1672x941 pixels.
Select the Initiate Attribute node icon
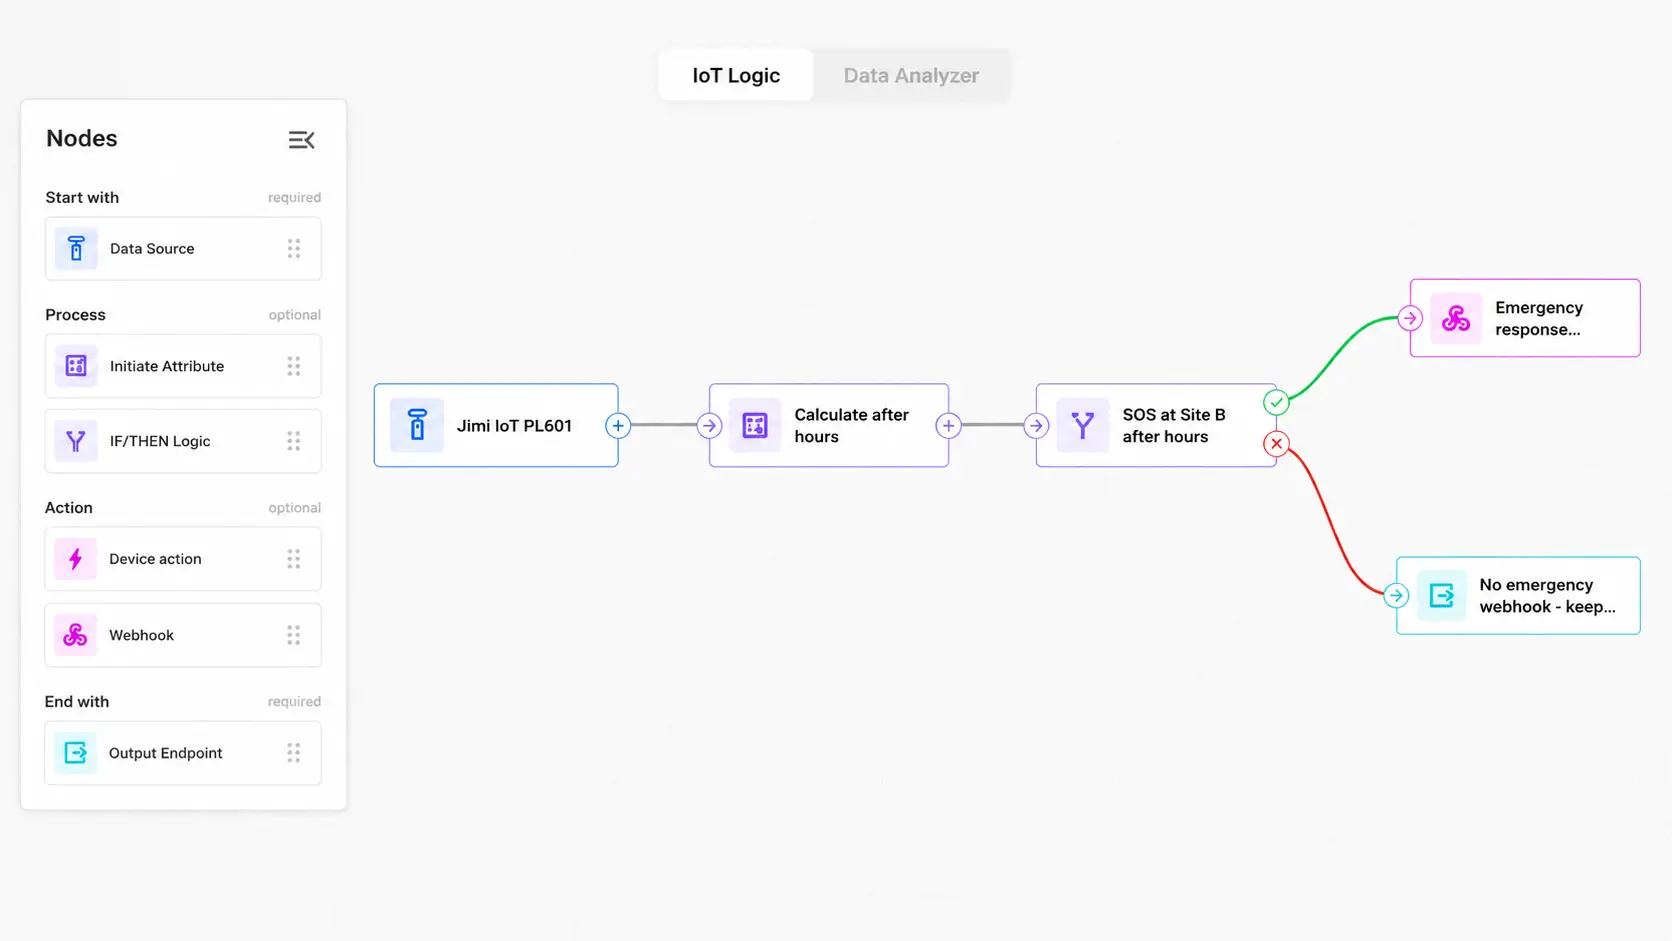pyautogui.click(x=76, y=366)
